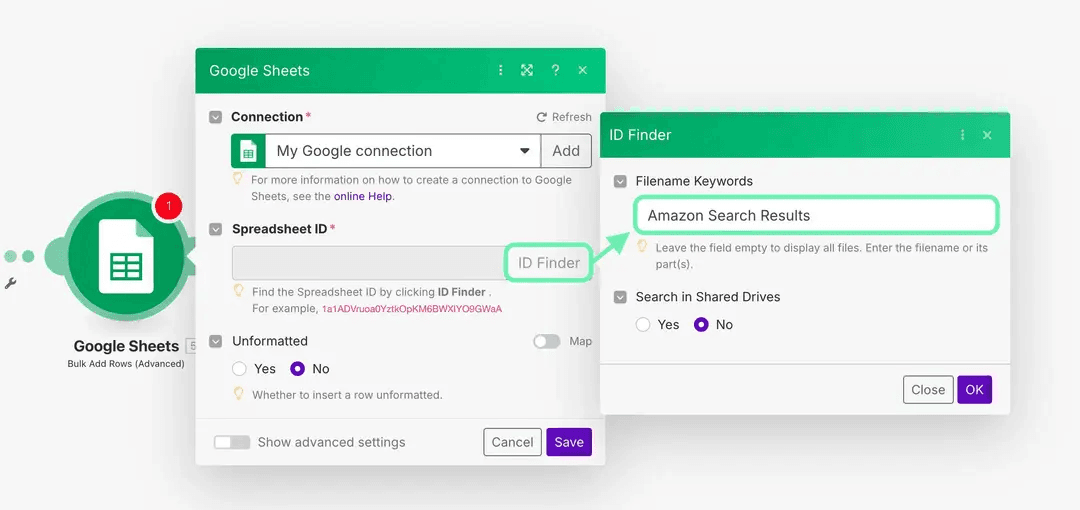1080x510 pixels.
Task: Collapse the Connection field checkbox
Action: pyautogui.click(x=216, y=117)
